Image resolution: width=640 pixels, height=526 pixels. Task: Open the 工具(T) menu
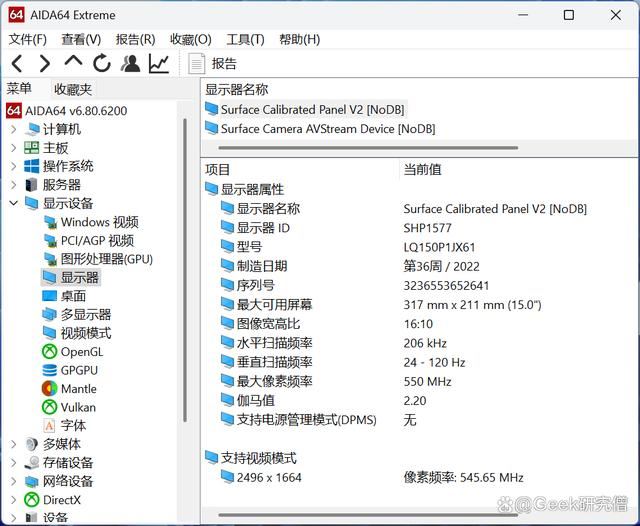tap(245, 39)
